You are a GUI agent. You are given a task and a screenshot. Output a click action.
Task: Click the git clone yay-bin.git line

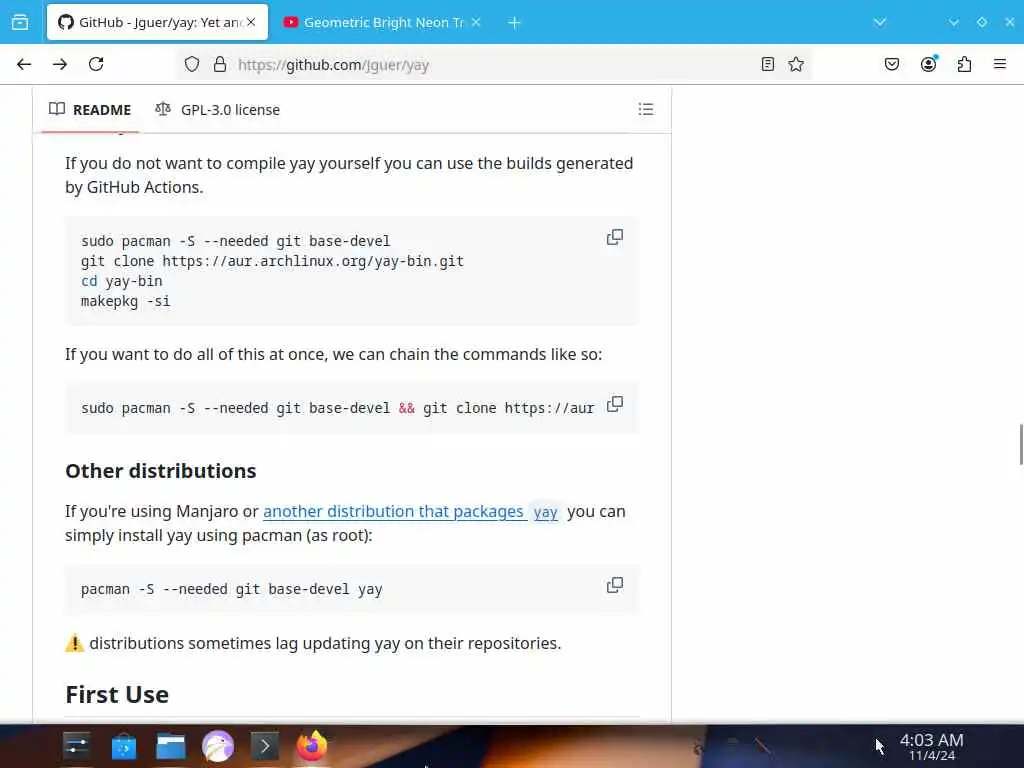coord(272,261)
